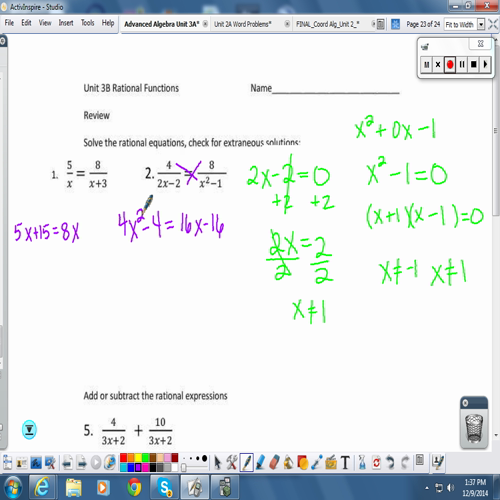Pick the bright green color swatch
This screenshot has height=500, width=500.
pos(145,458)
